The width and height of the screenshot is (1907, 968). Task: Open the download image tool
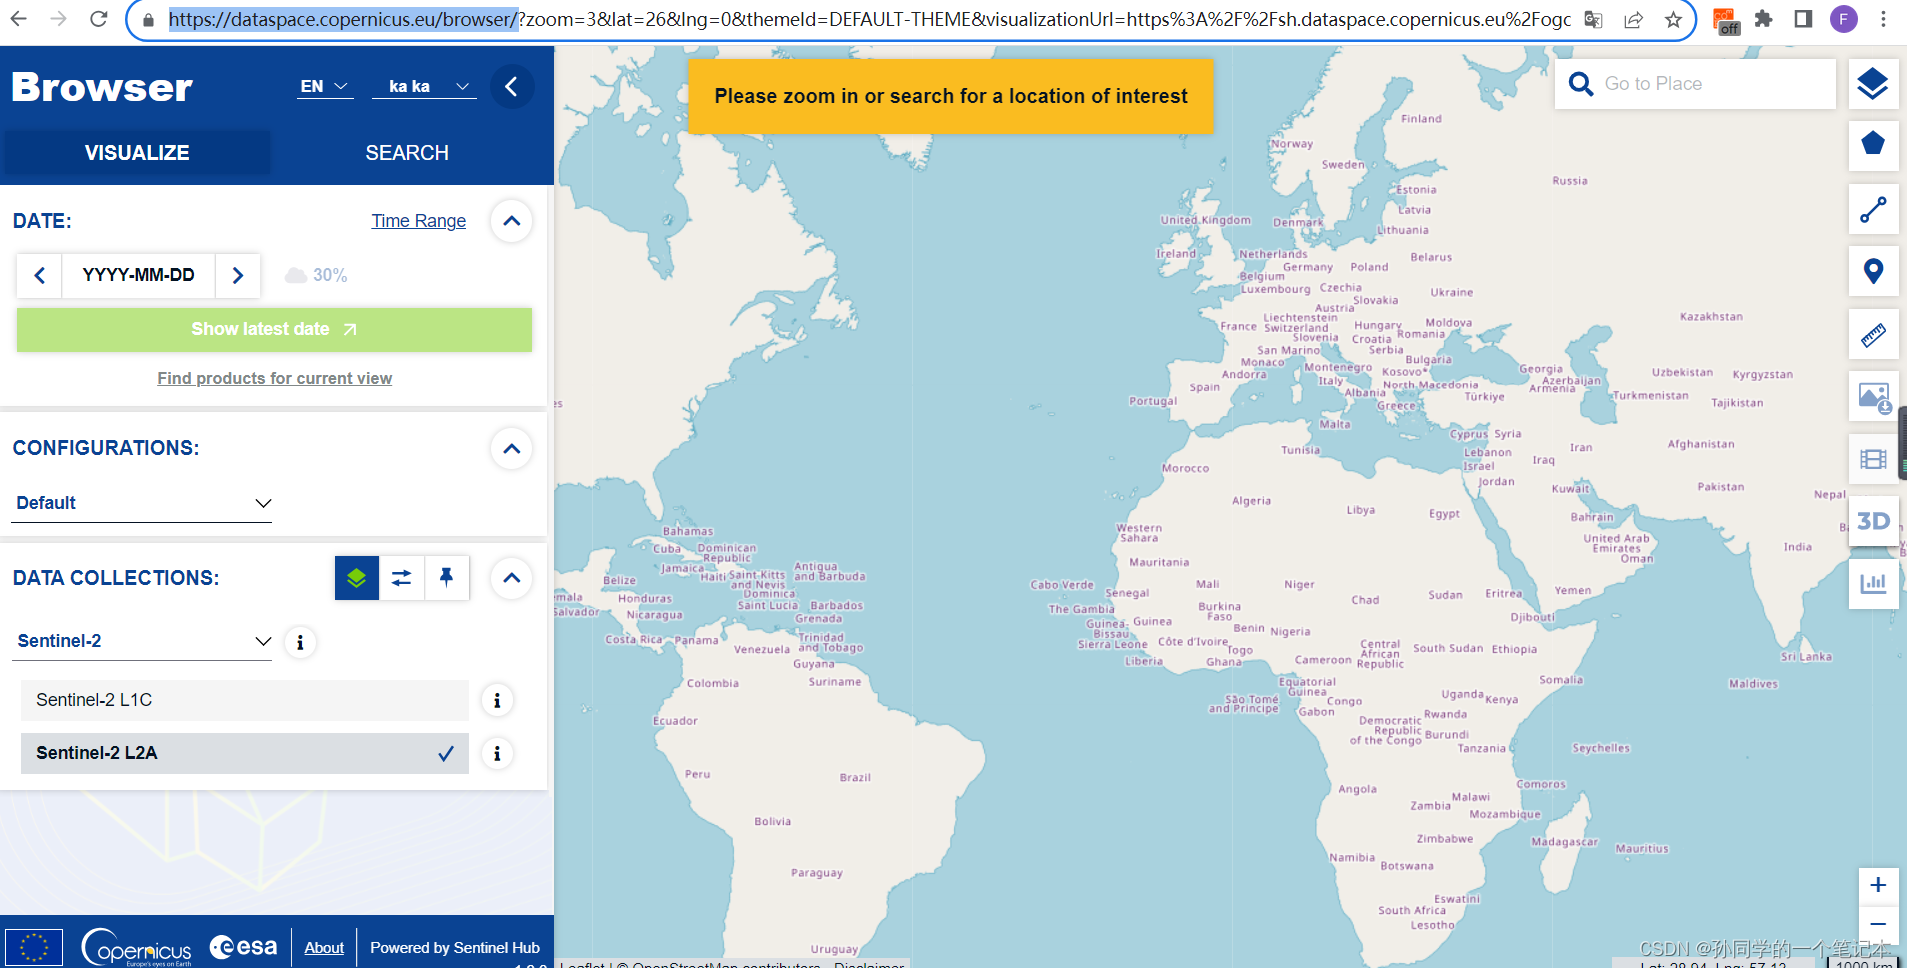point(1872,397)
